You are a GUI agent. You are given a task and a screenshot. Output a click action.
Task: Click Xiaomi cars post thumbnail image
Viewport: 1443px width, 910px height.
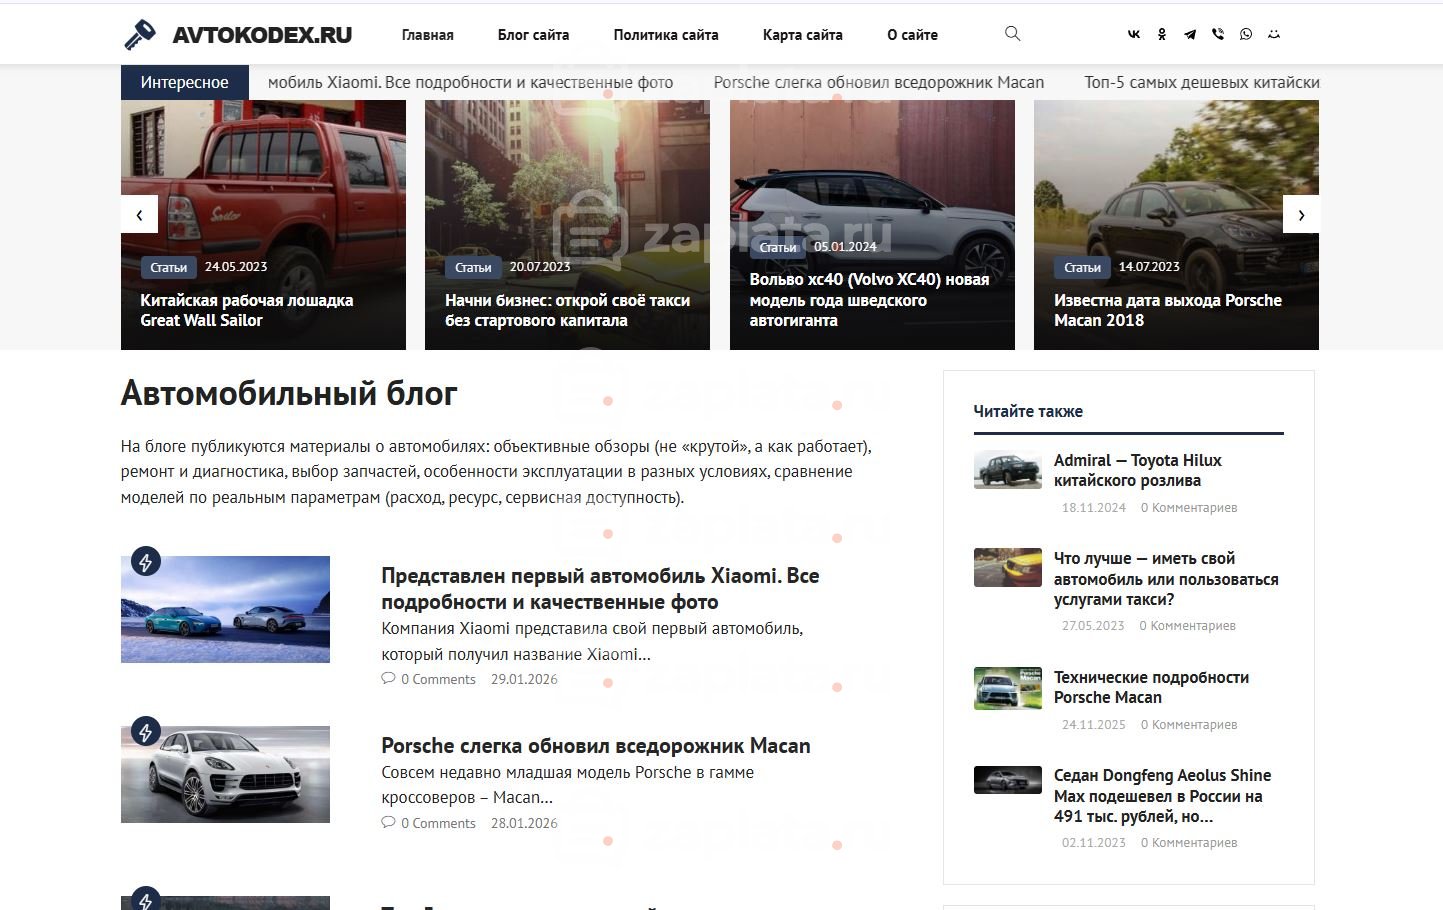pos(225,609)
